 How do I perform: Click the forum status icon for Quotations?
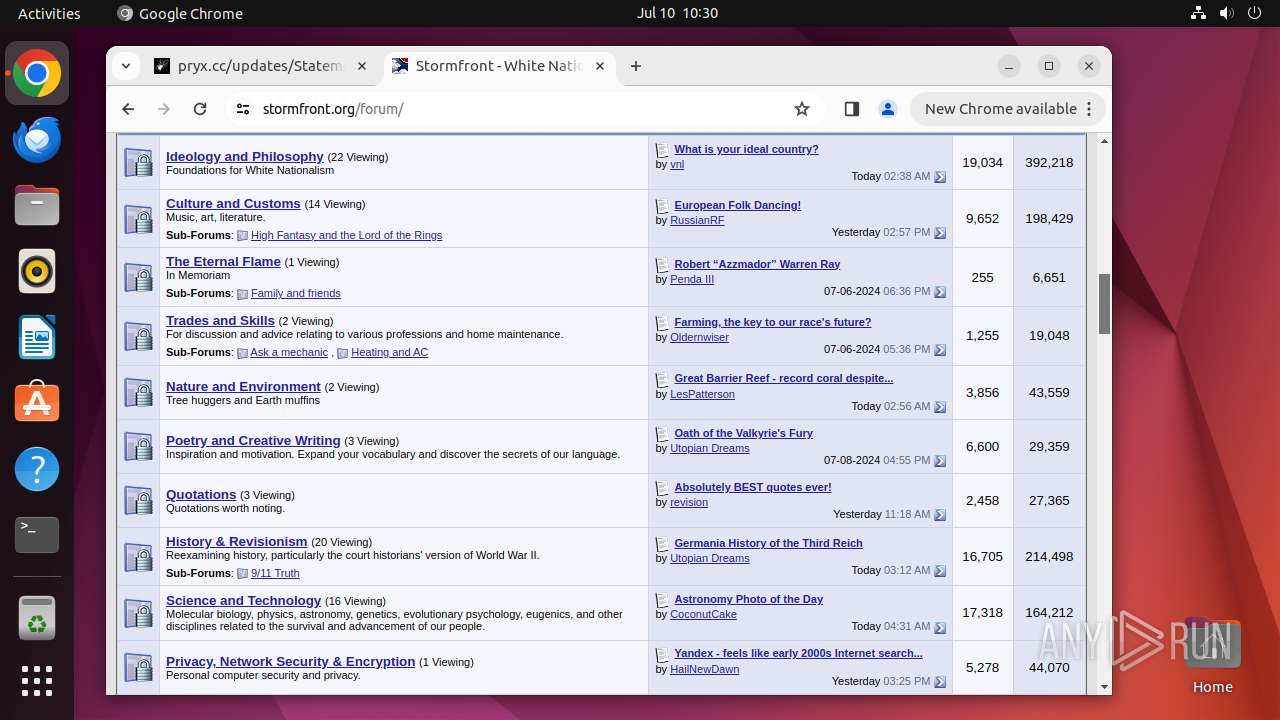pos(138,500)
